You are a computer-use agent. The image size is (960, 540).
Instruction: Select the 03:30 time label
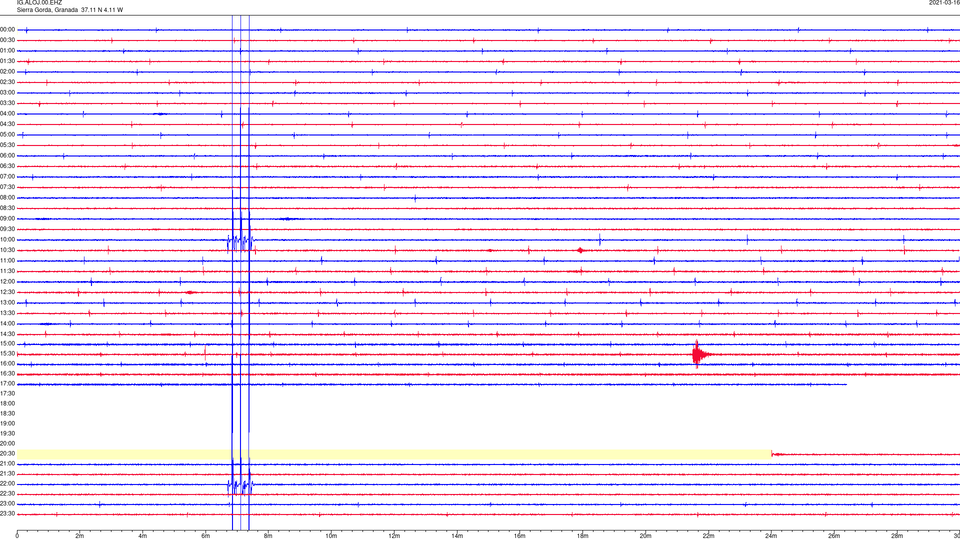pyautogui.click(x=7, y=103)
